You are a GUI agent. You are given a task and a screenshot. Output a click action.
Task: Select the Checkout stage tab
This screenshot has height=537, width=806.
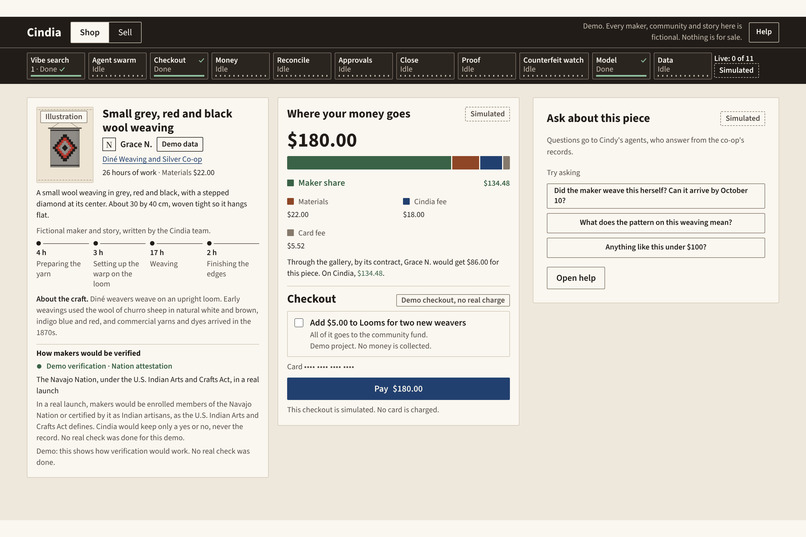tap(179, 65)
